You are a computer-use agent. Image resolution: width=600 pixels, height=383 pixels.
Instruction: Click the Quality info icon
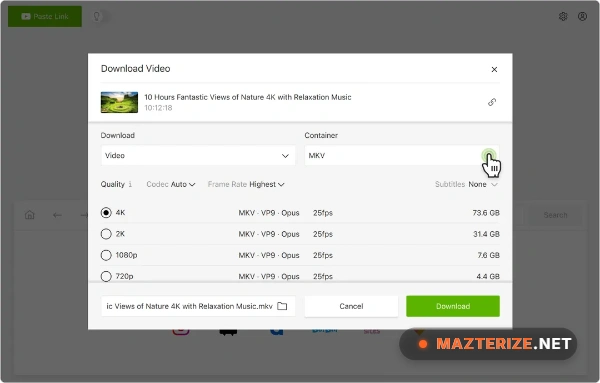point(130,184)
